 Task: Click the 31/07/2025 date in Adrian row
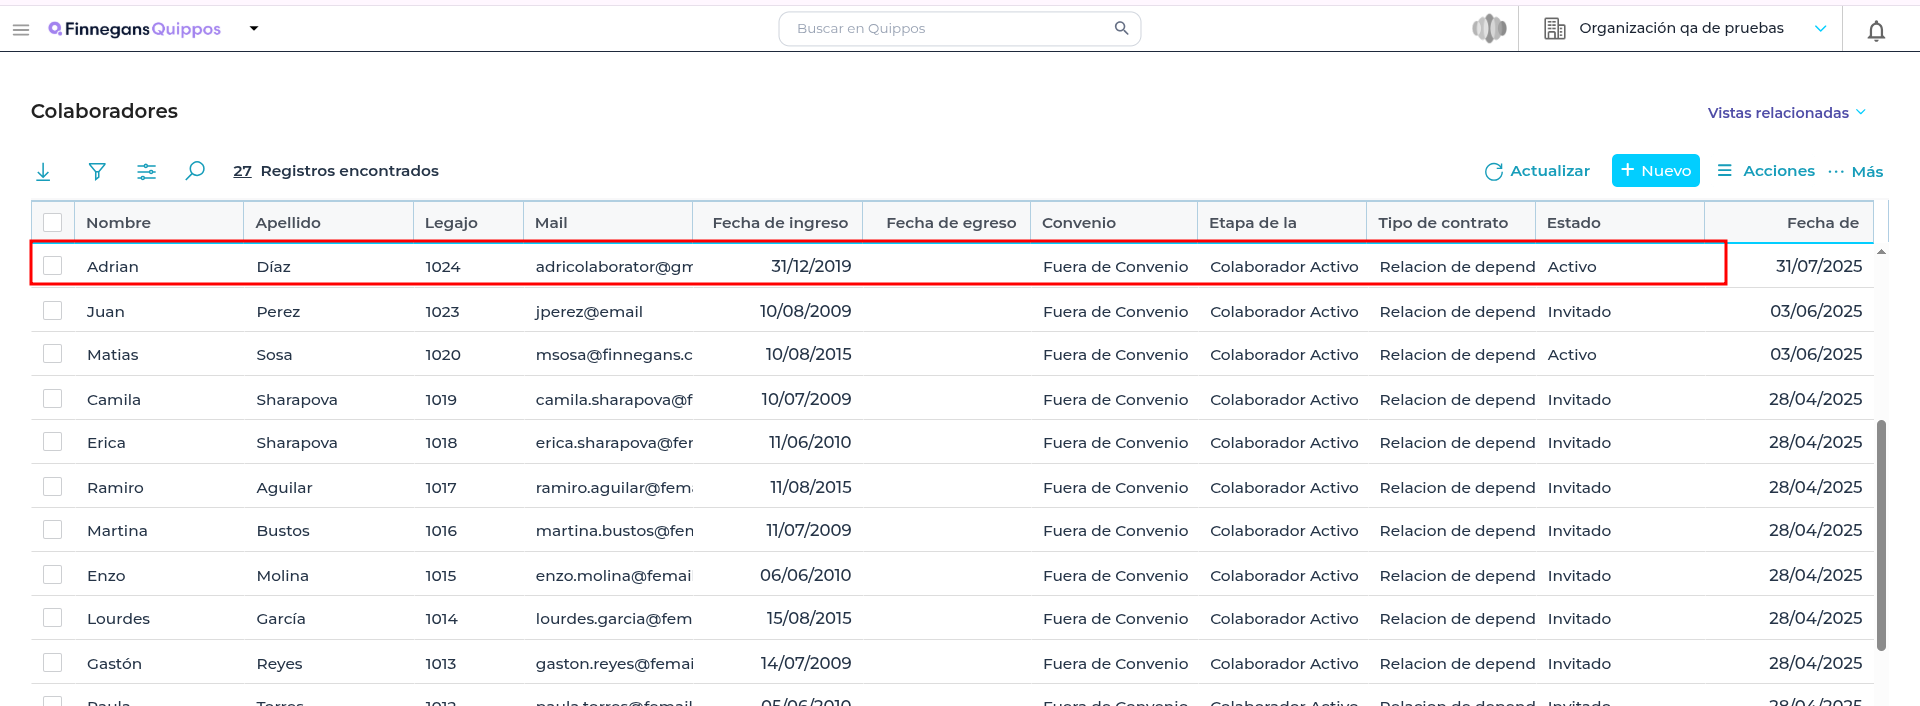point(1819,266)
